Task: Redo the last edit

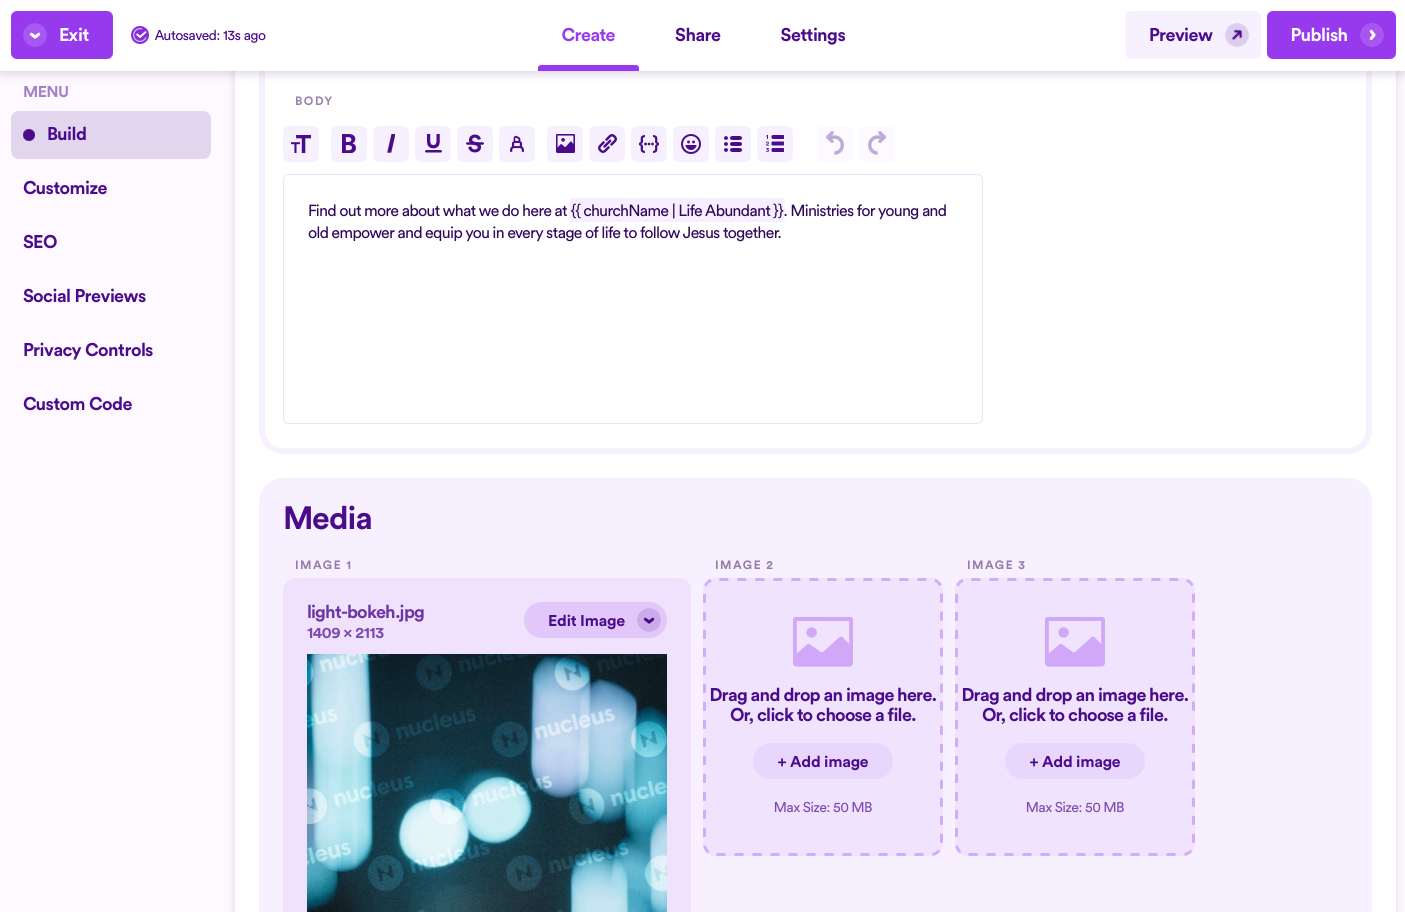Action: tap(877, 144)
